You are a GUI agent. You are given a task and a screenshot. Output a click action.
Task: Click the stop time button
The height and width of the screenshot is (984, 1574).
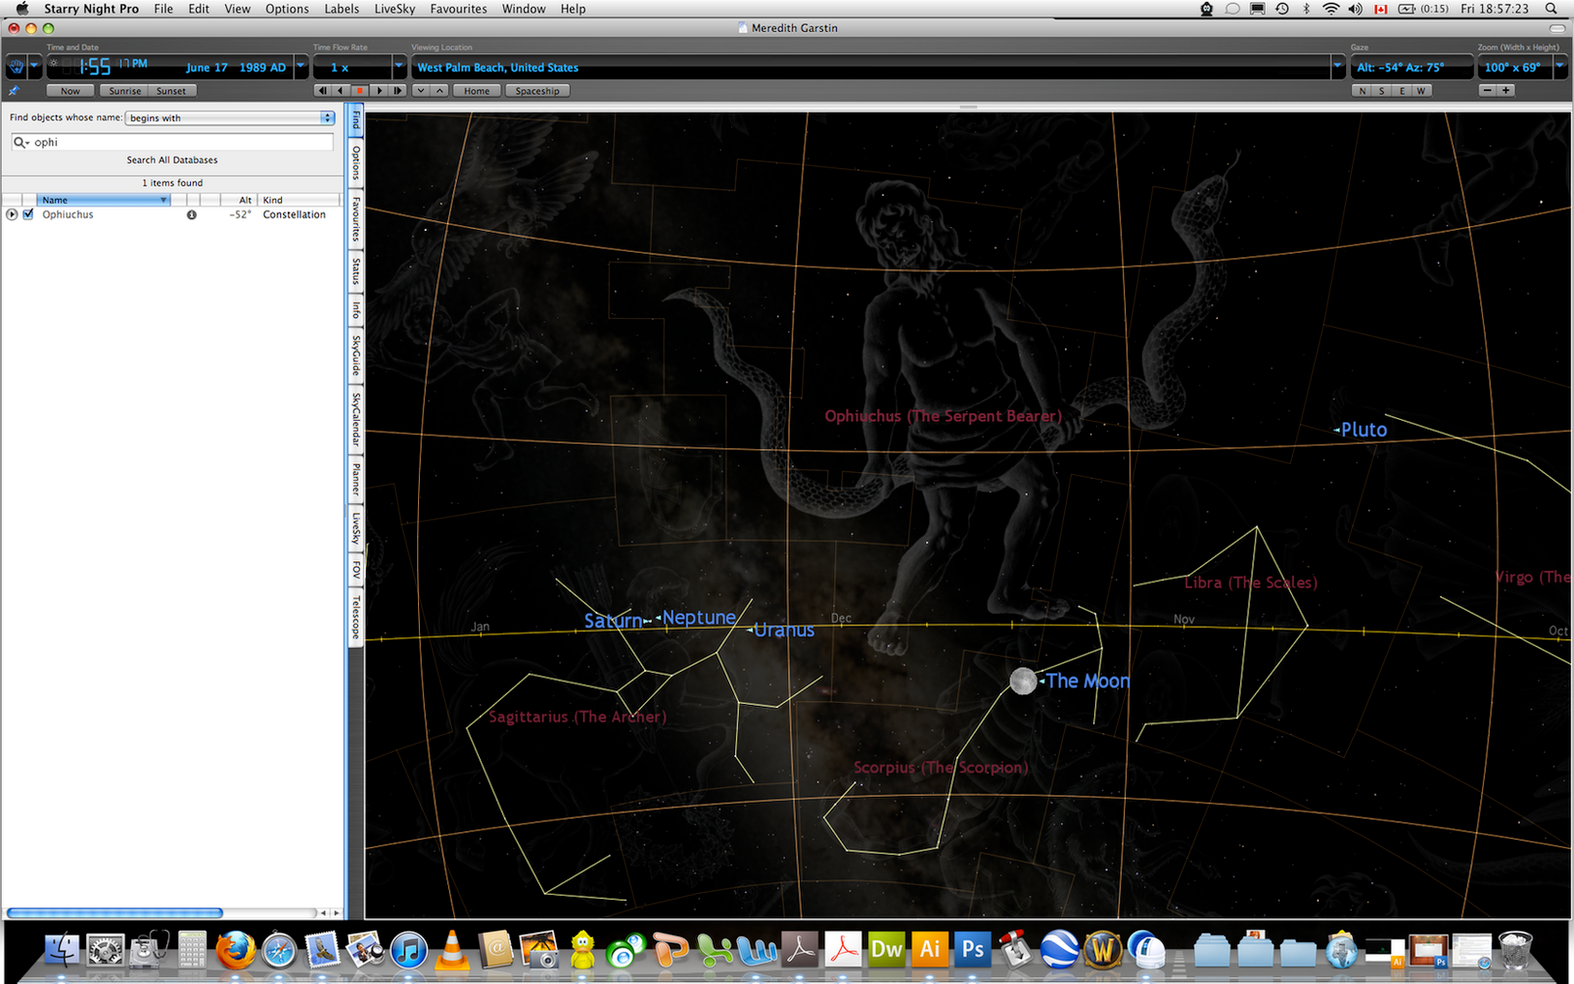click(360, 91)
